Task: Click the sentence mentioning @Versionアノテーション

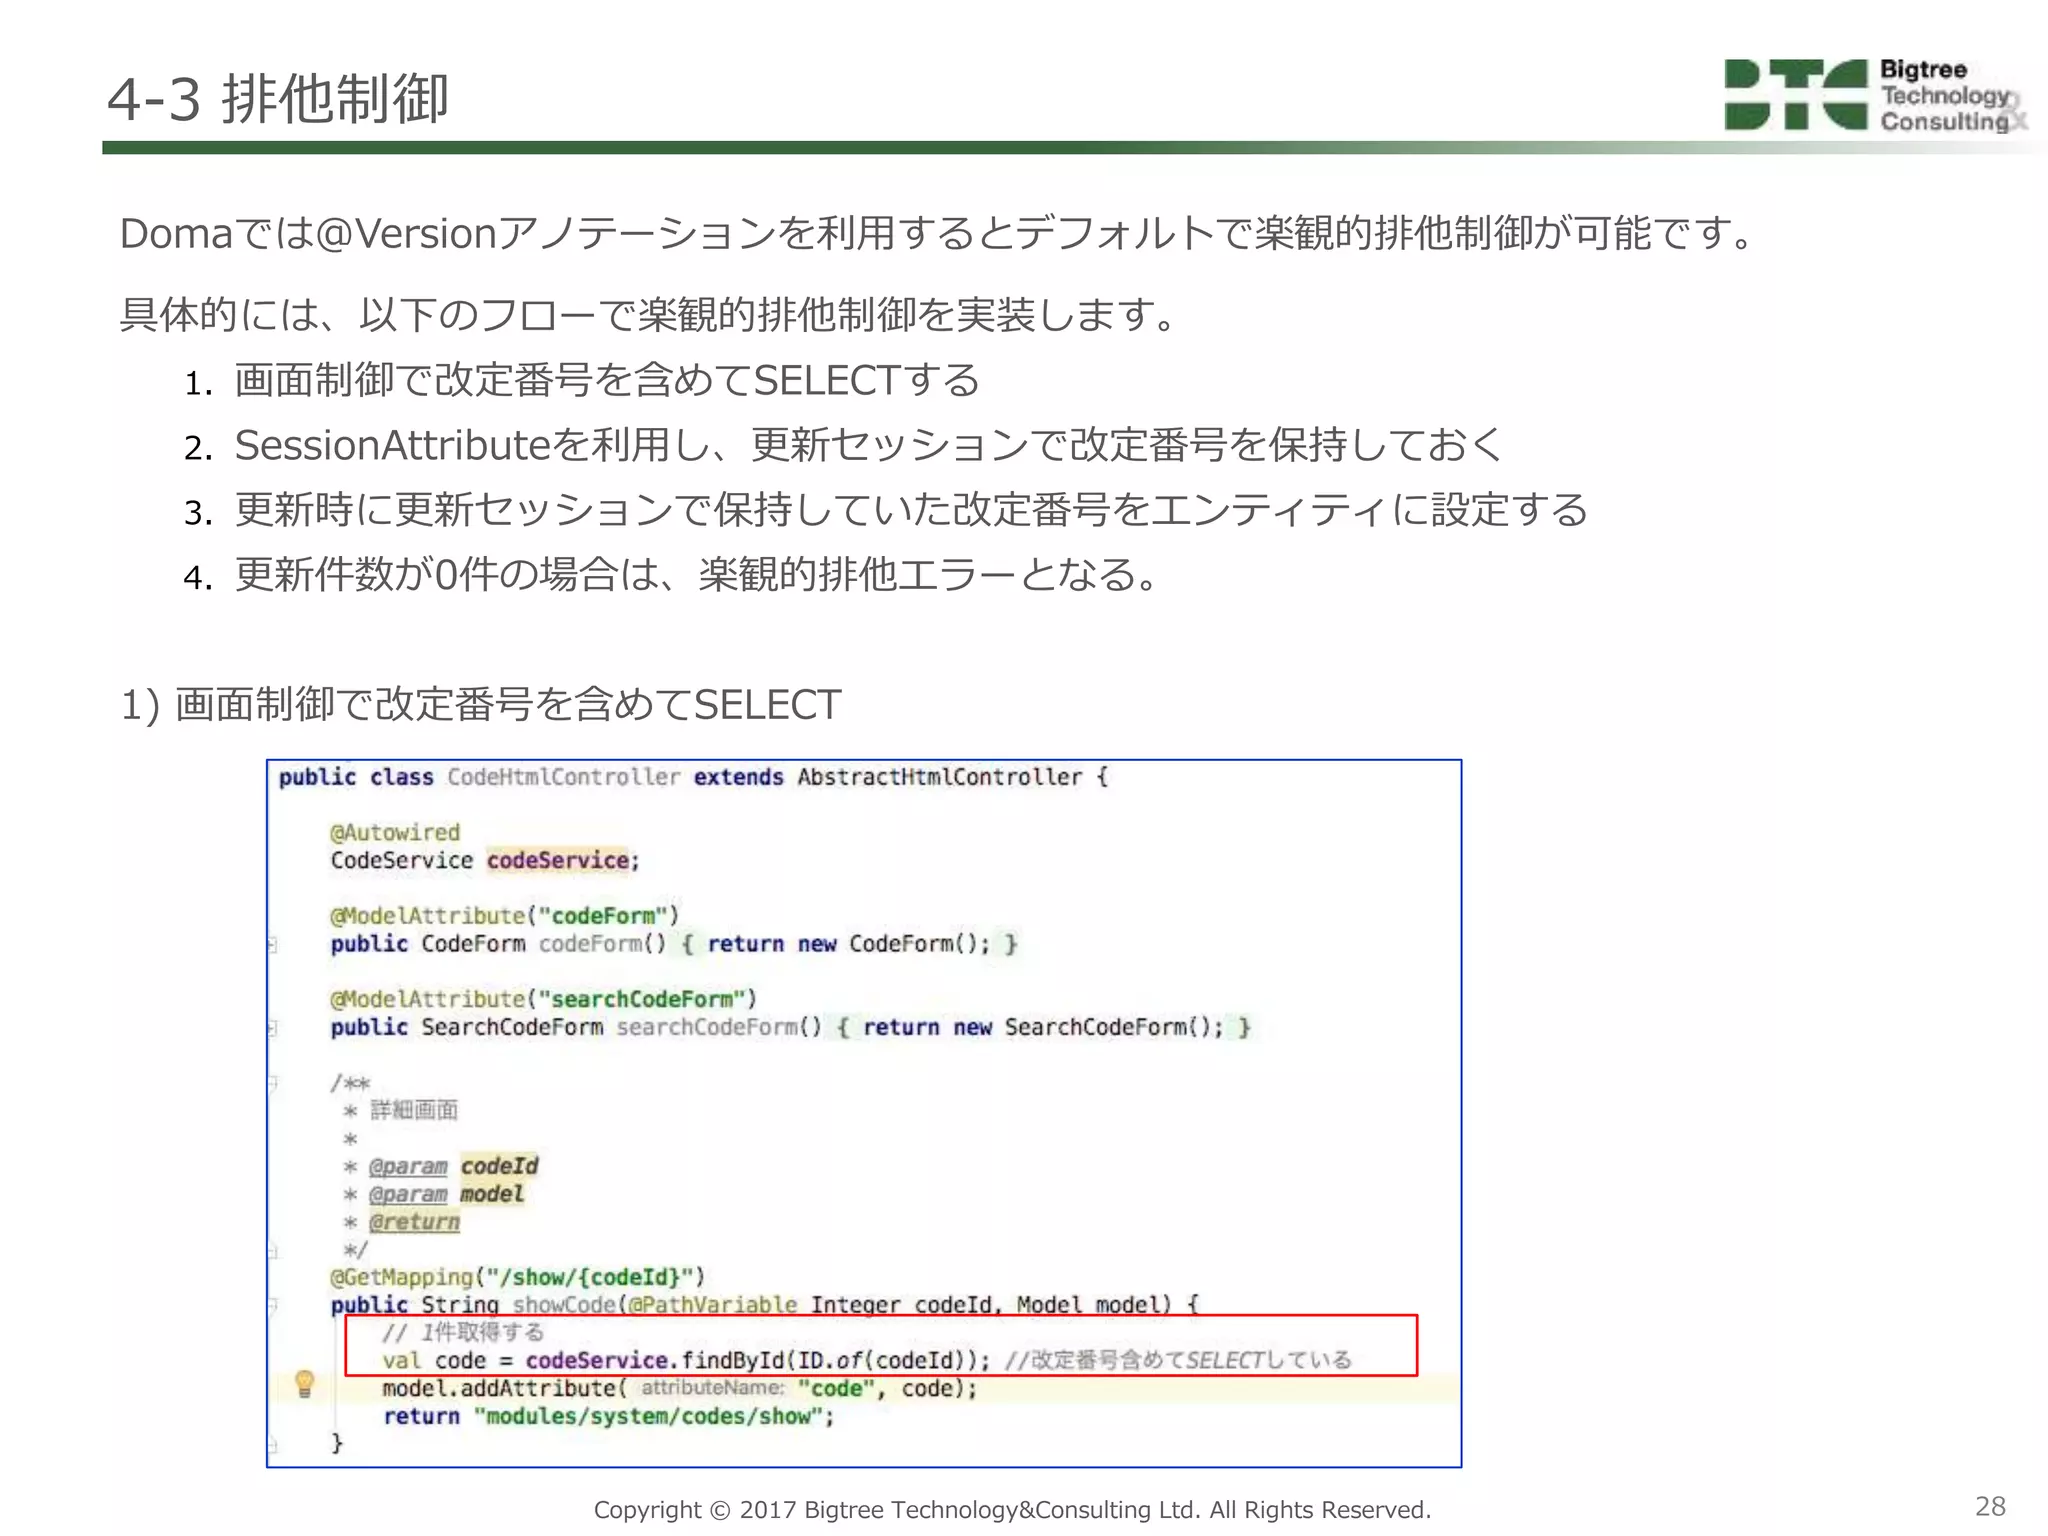Action: click(x=938, y=234)
